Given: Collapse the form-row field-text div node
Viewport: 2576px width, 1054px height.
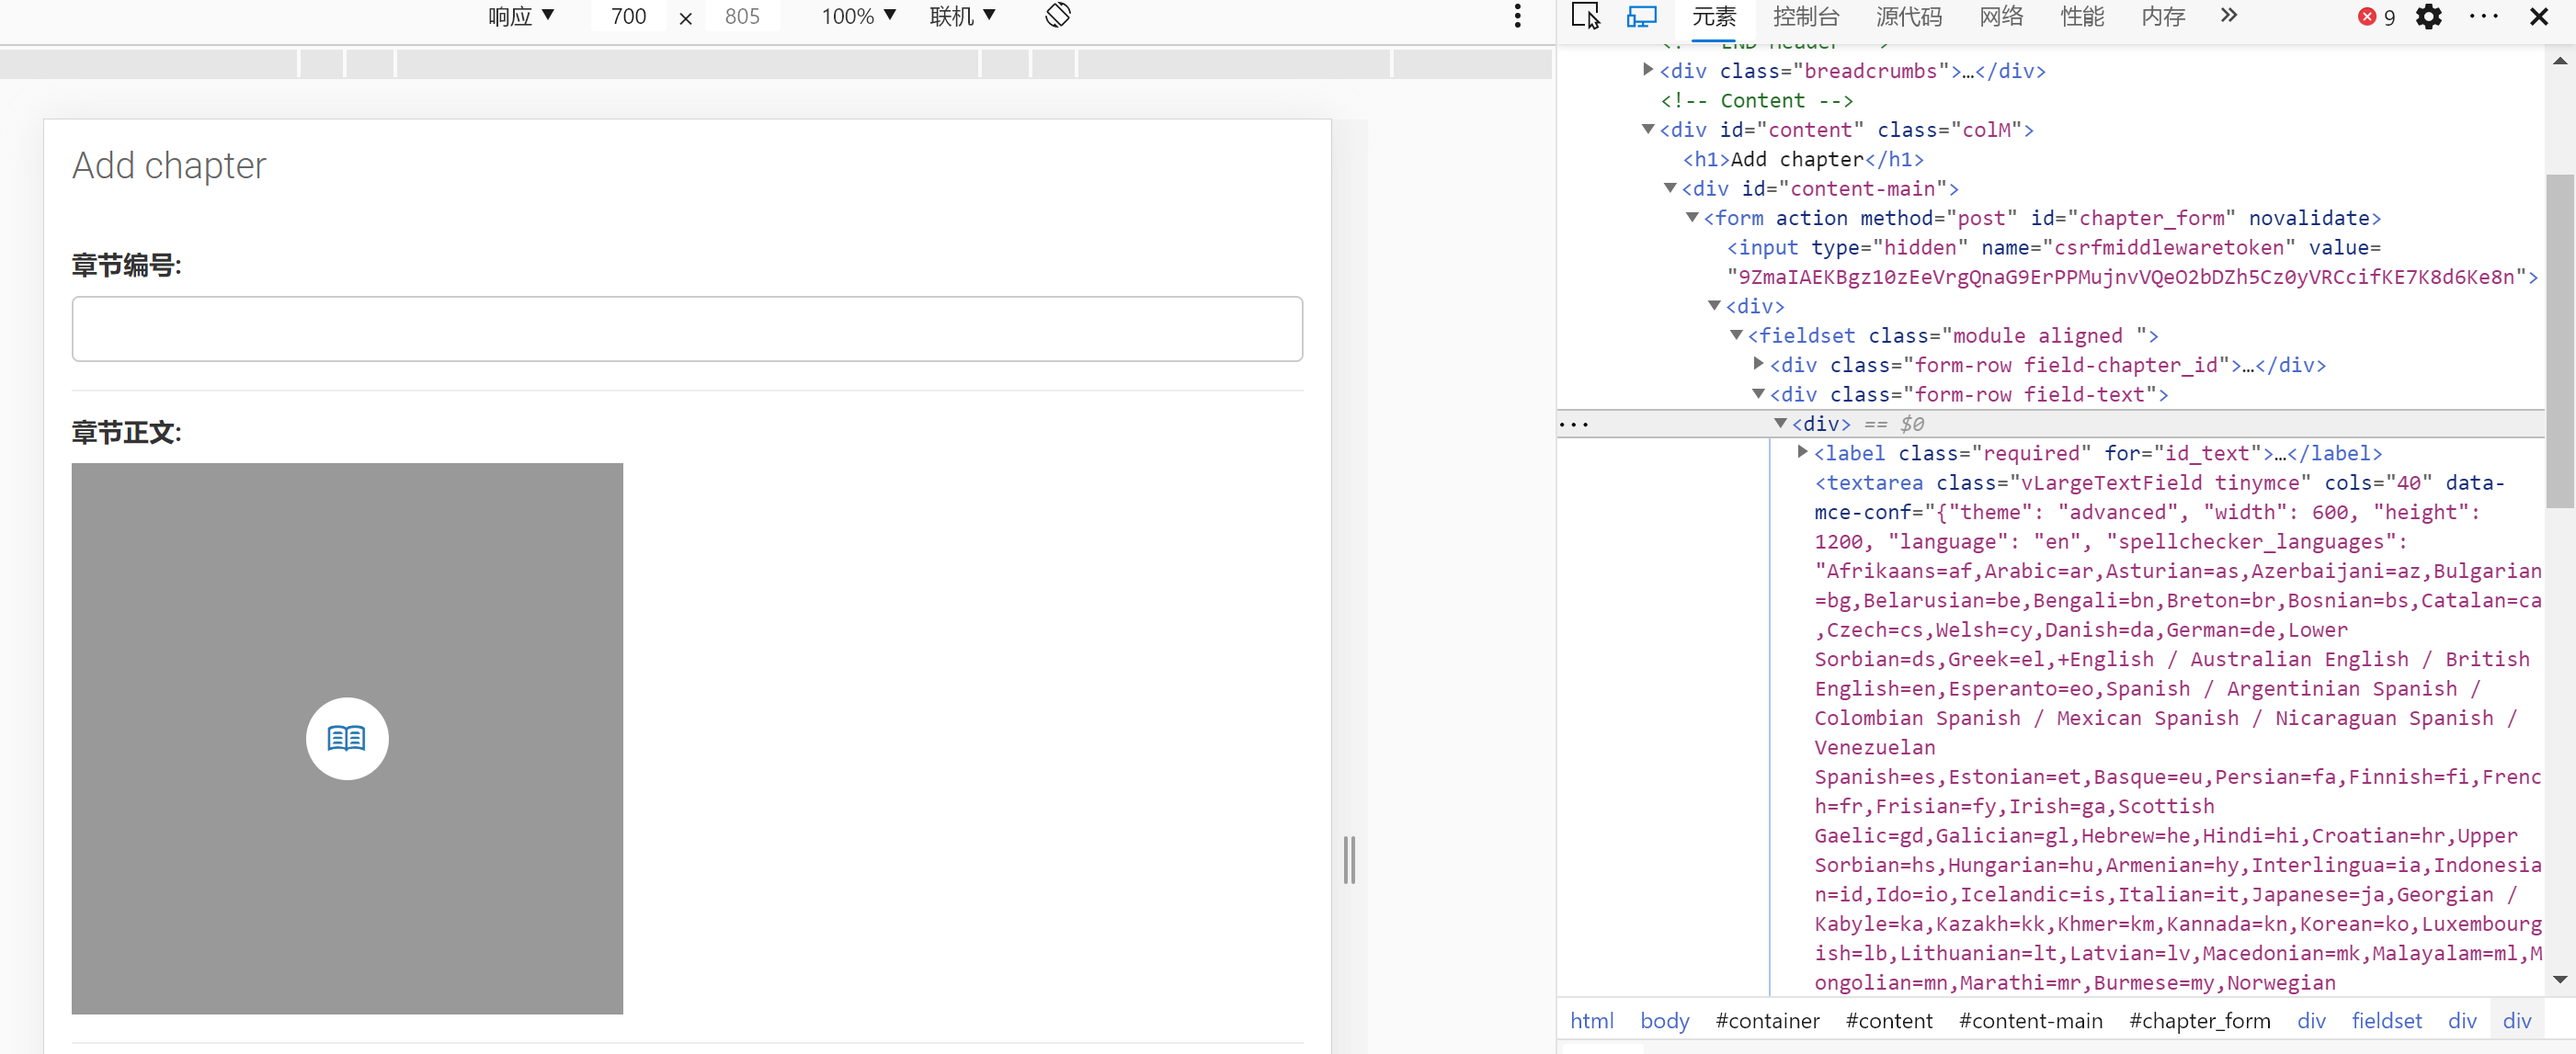Looking at the screenshot, I should tap(1758, 394).
